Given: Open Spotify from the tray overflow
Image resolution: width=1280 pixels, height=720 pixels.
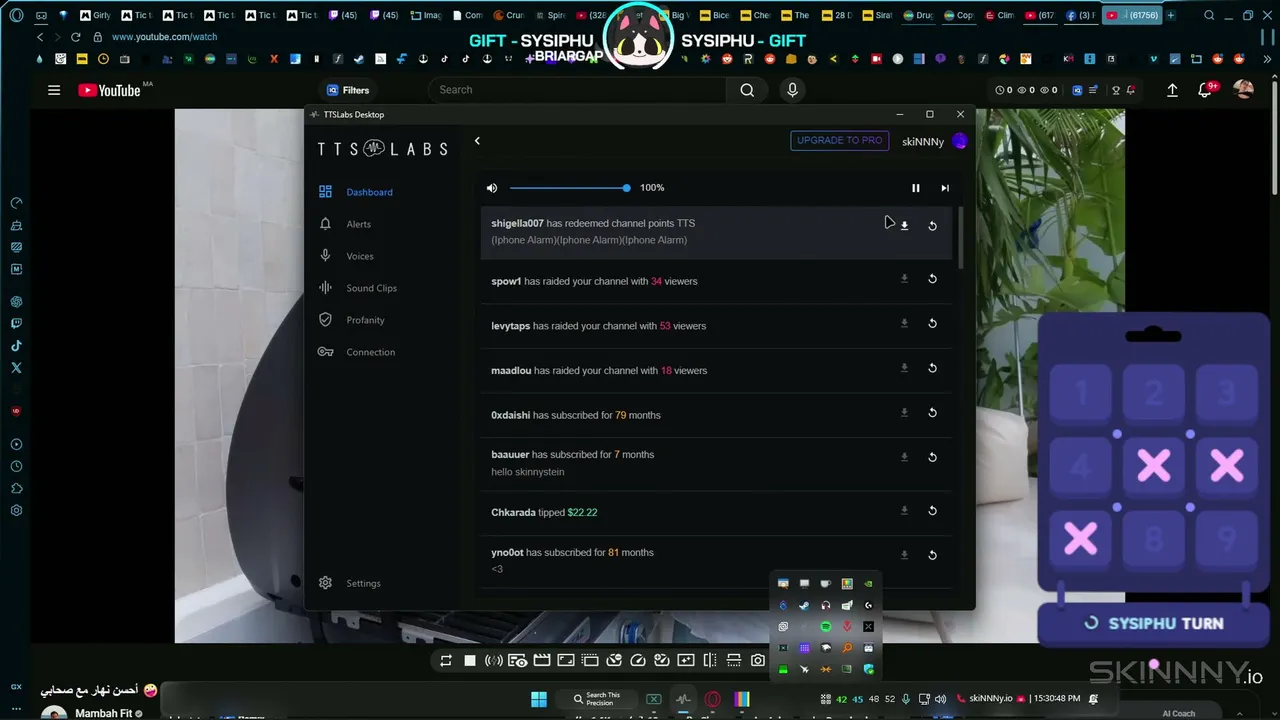Looking at the screenshot, I should (x=826, y=627).
